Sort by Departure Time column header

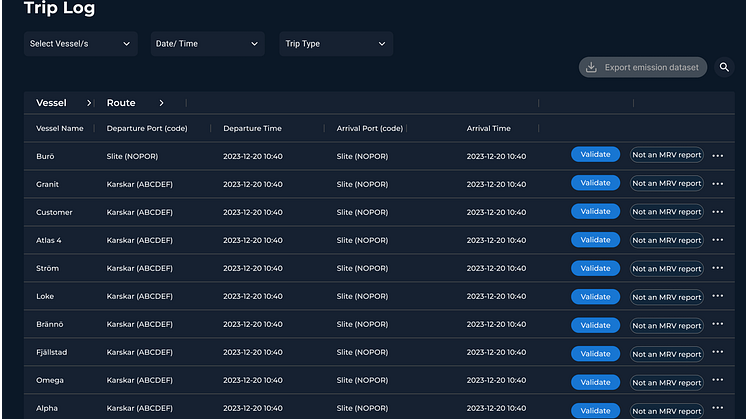(x=252, y=129)
